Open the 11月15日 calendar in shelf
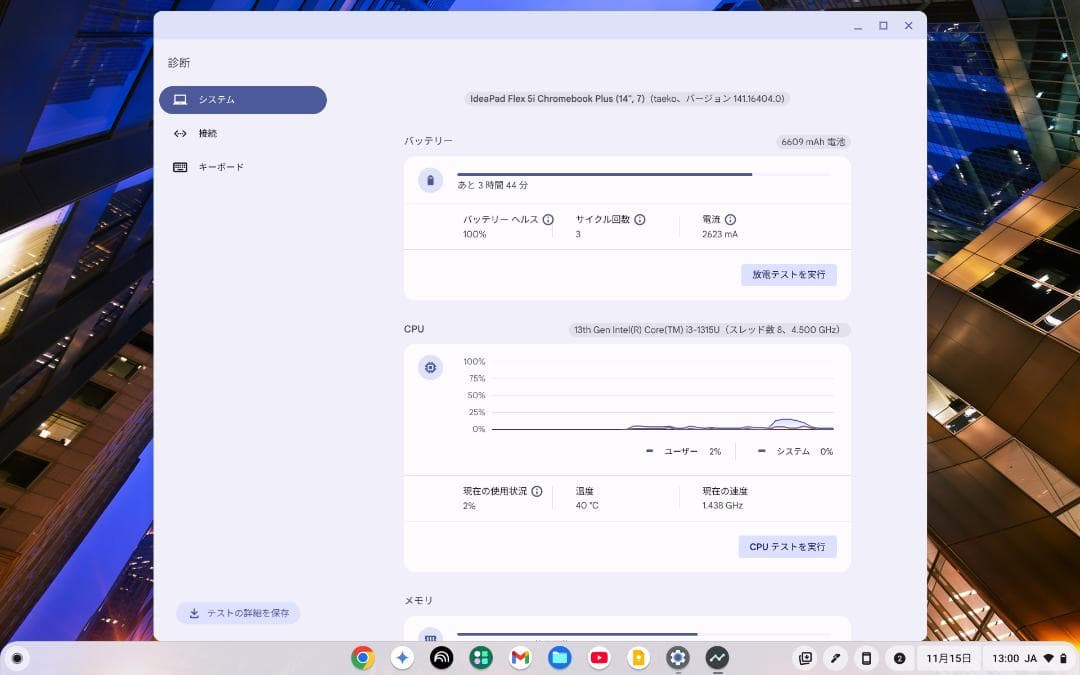Screen dimensions: 1080x675 pyautogui.click(x=948, y=658)
